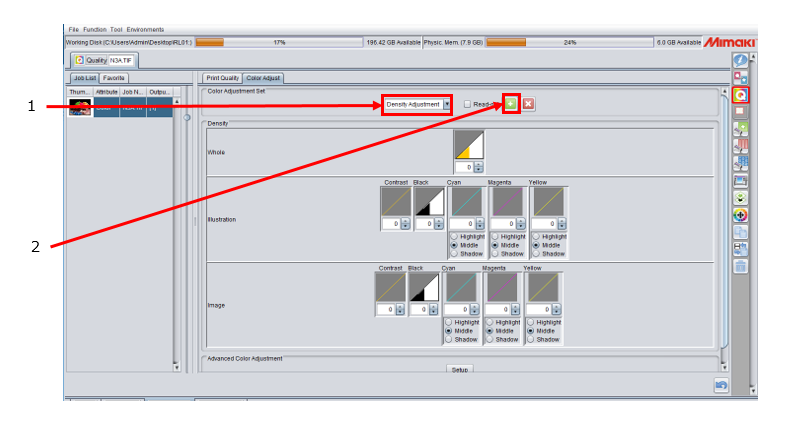Click the Illustration Black curve swatch
This screenshot has height=424, width=795.
429,202
